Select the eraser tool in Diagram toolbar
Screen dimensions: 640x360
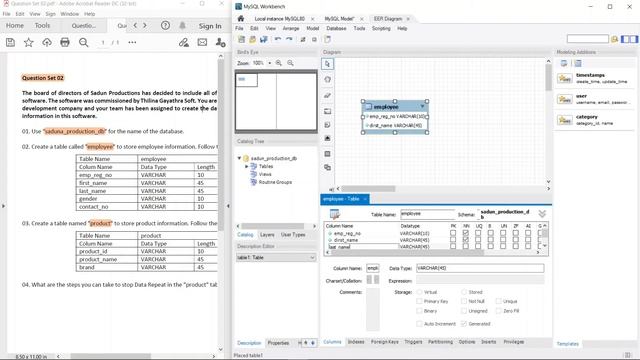[x=327, y=96]
